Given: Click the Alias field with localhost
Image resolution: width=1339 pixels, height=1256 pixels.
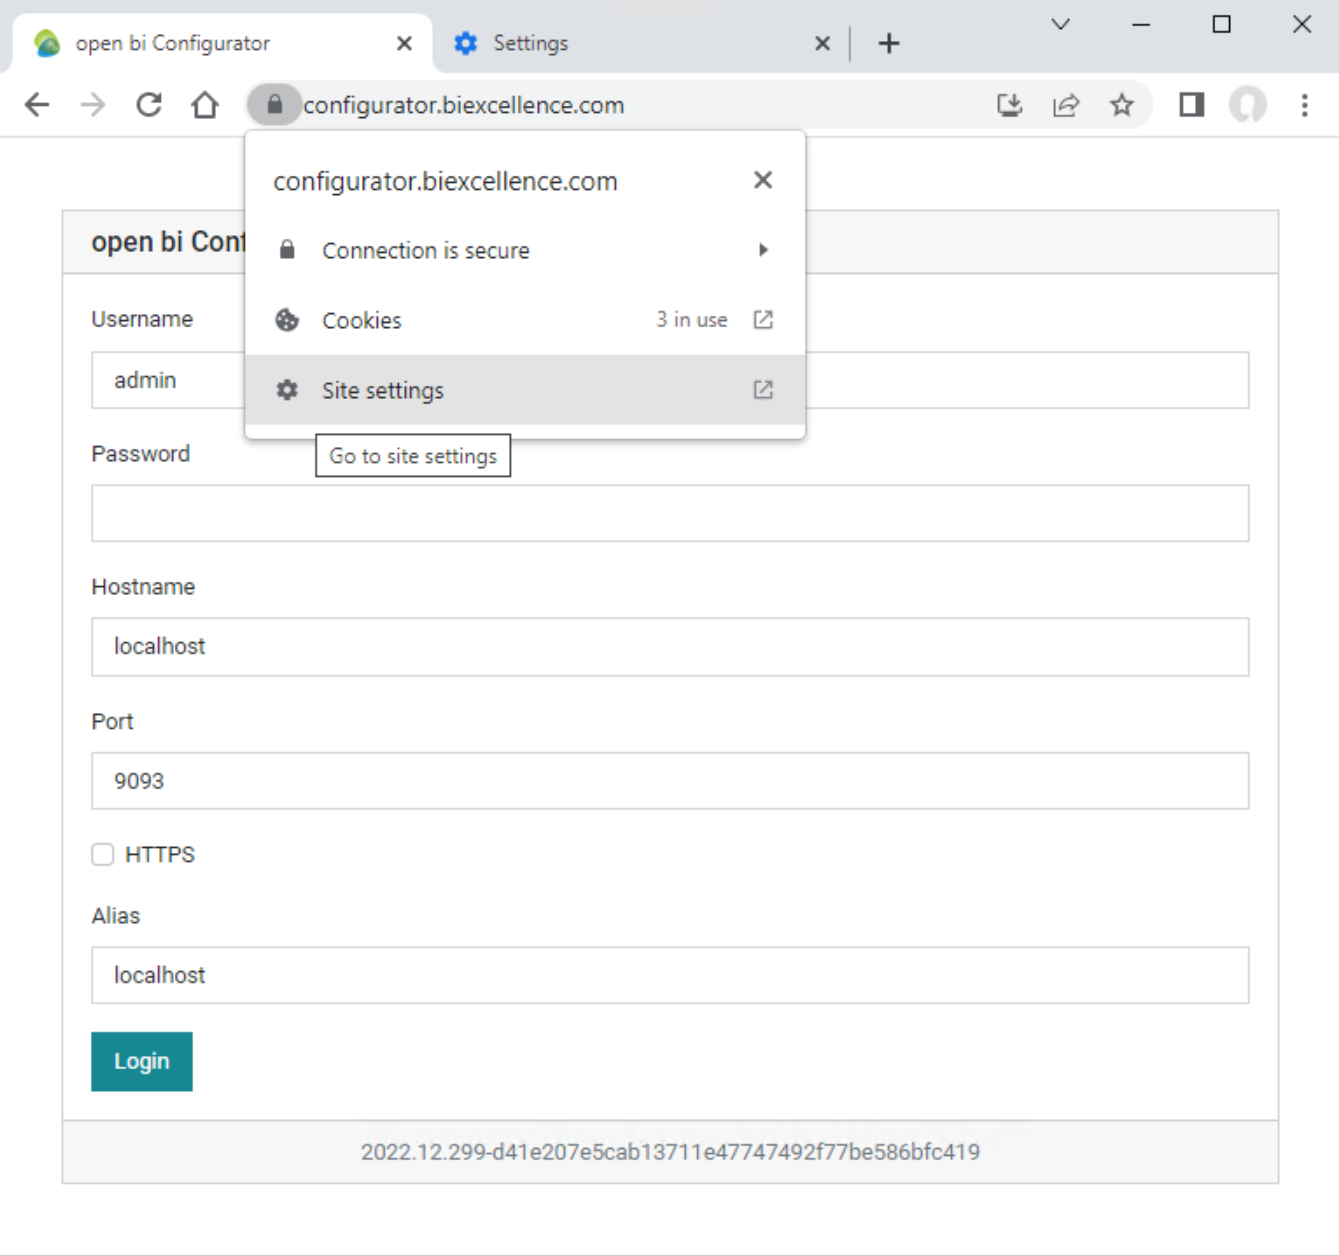Looking at the screenshot, I should [x=670, y=975].
